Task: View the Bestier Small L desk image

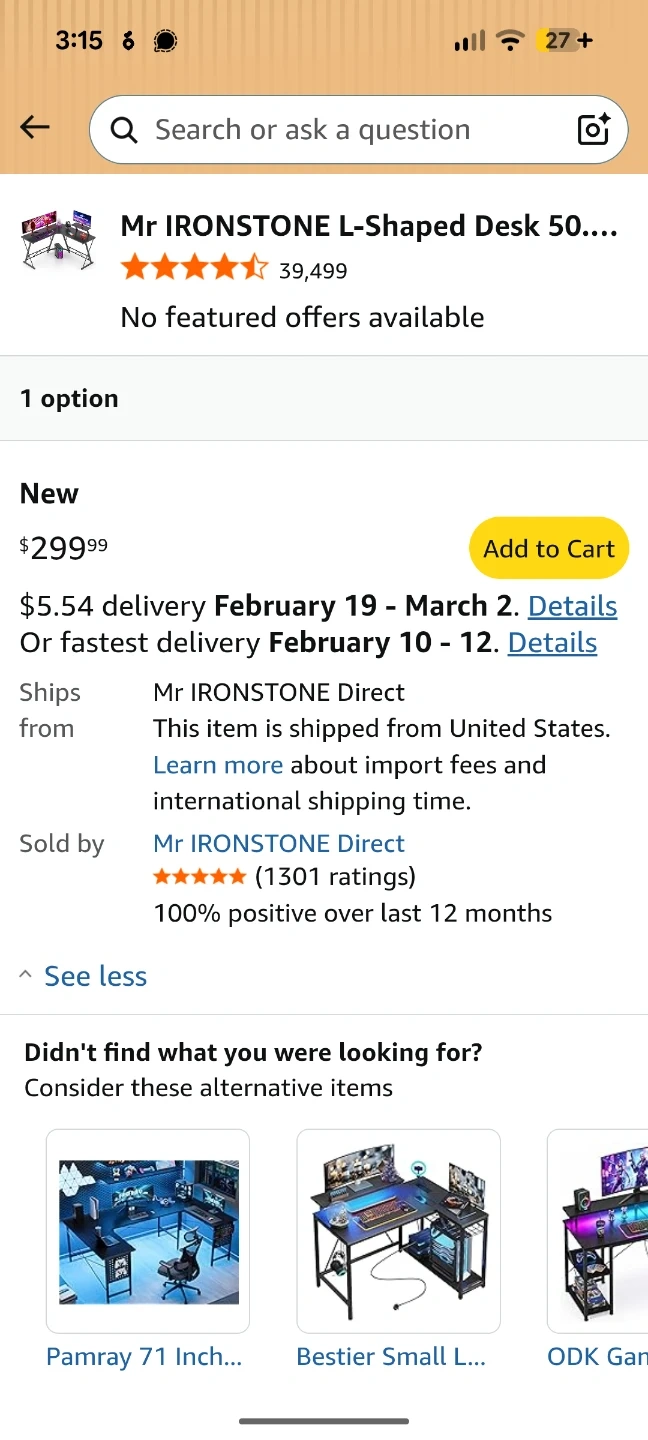Action: pyautogui.click(x=398, y=1231)
